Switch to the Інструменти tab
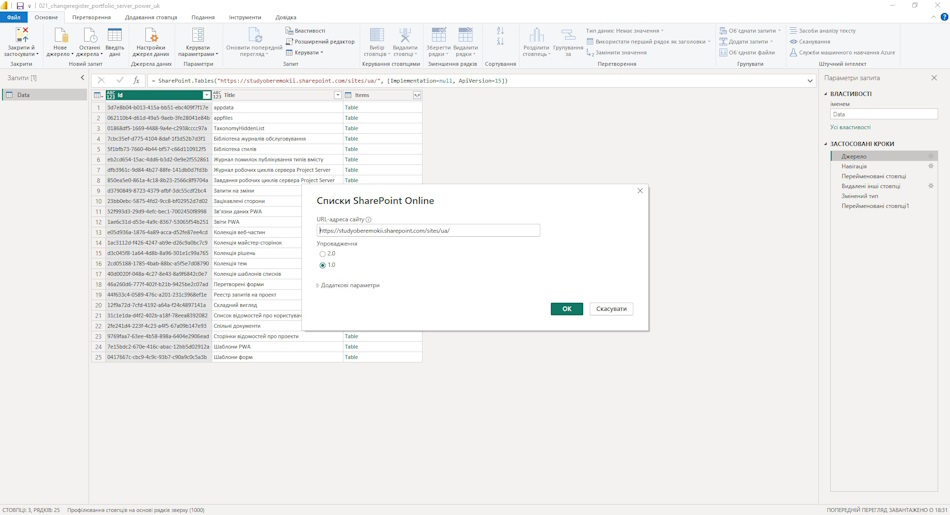 click(x=245, y=18)
